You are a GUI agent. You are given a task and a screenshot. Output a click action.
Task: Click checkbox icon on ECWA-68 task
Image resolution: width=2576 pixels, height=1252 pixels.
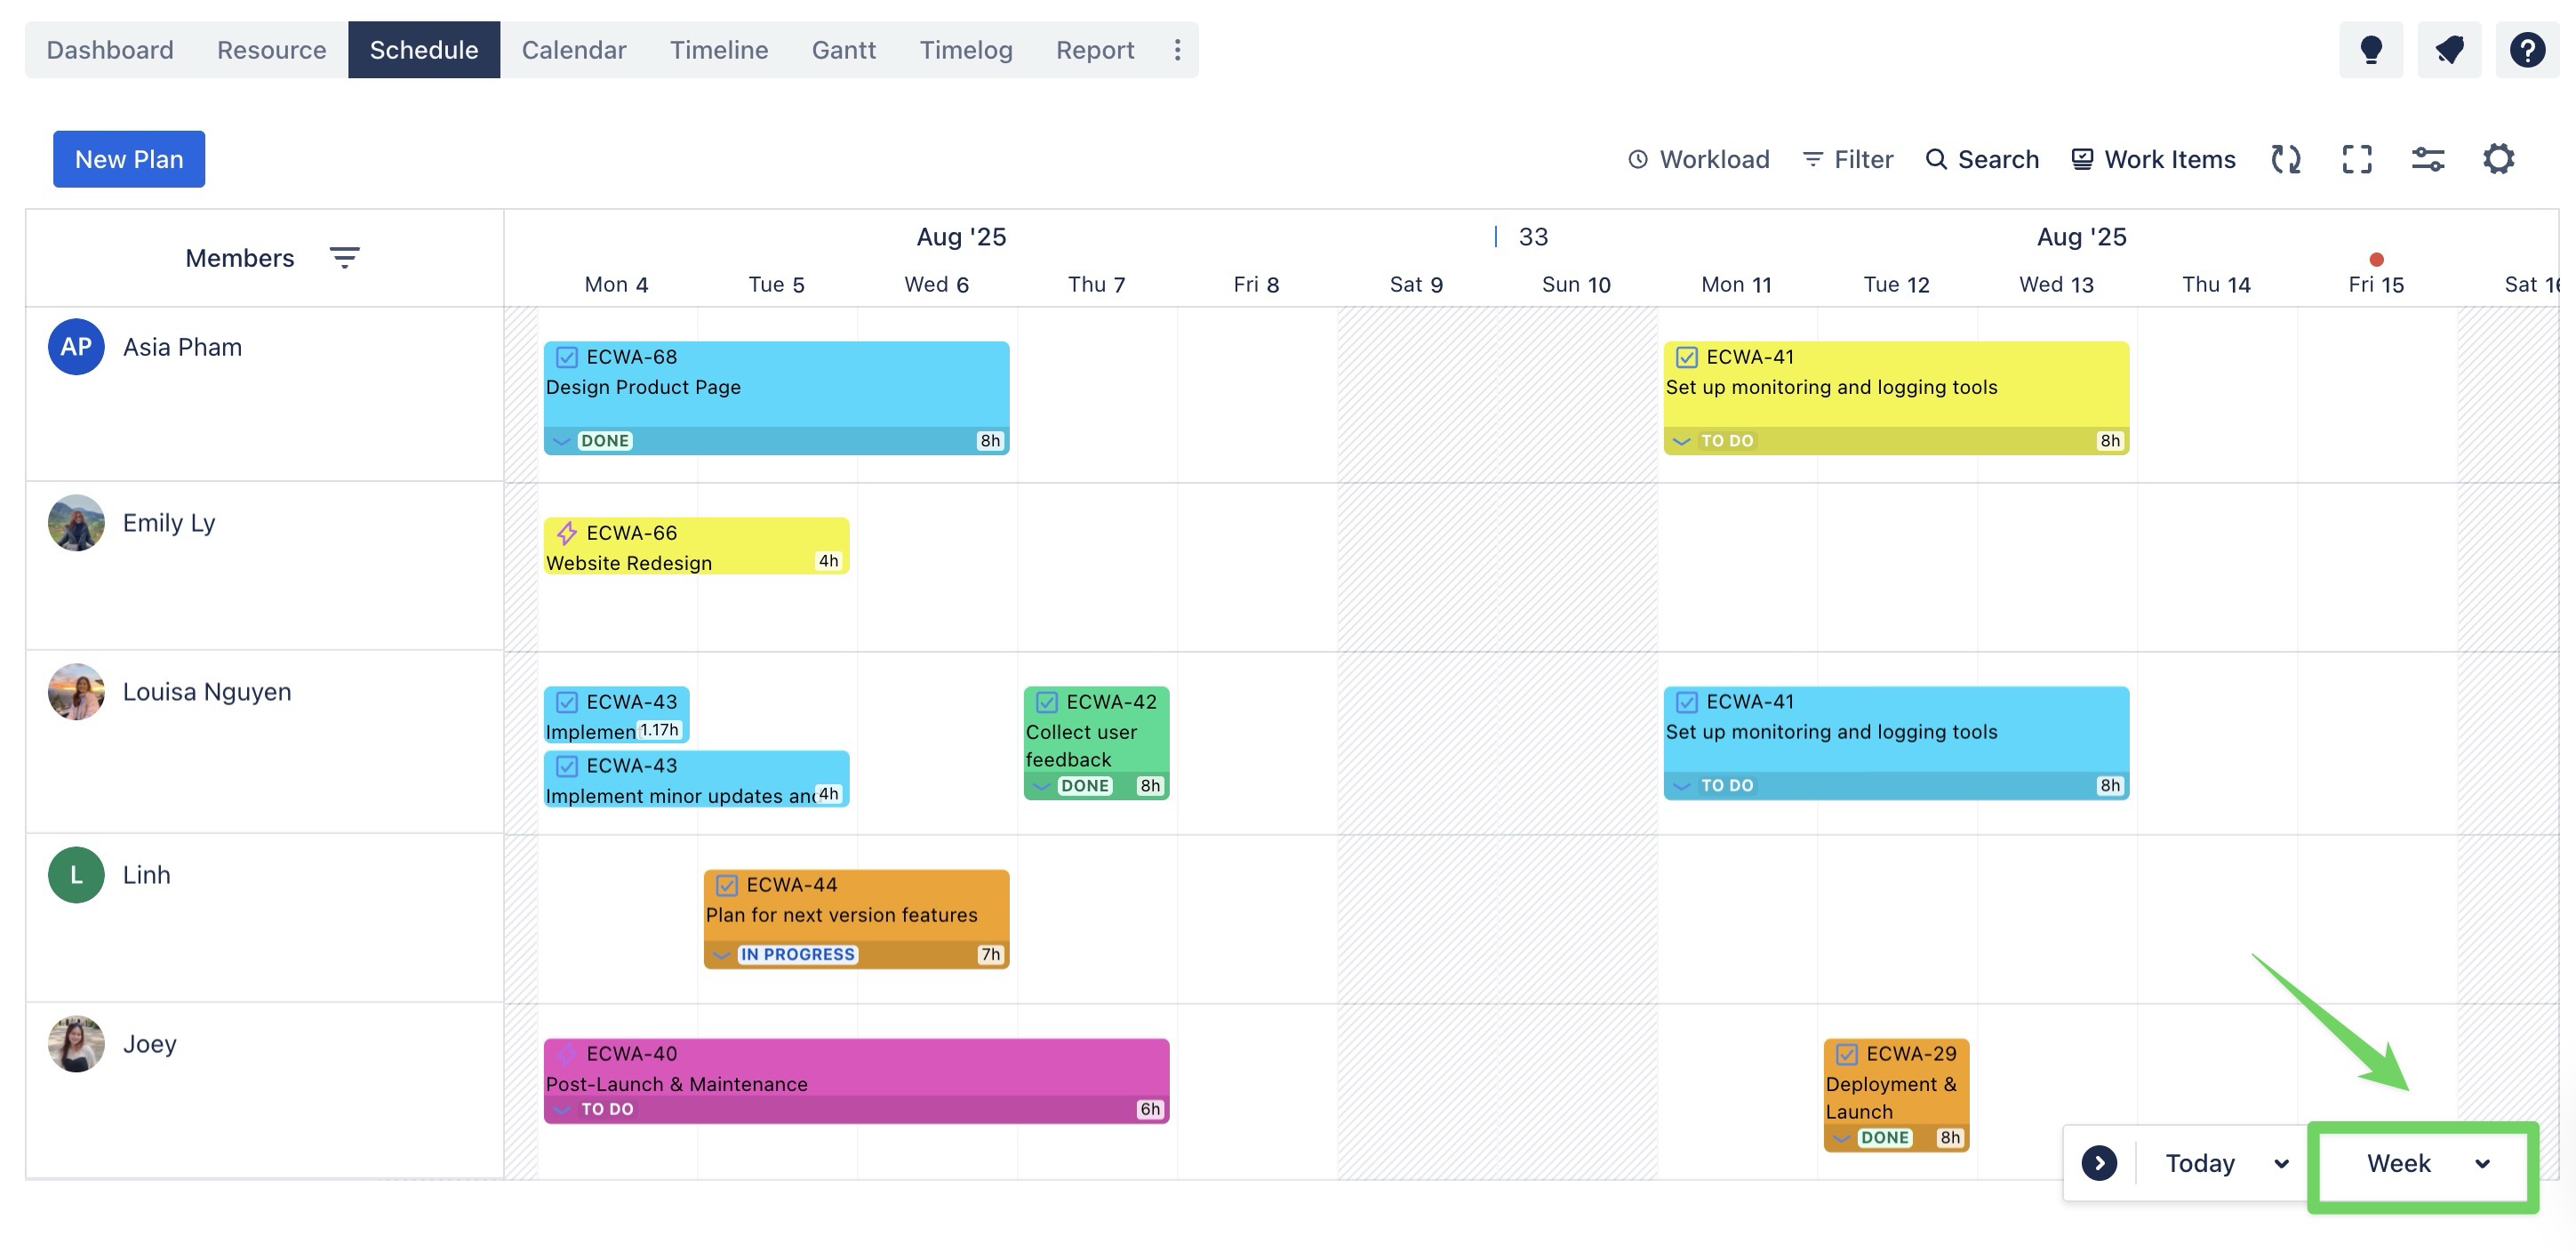tap(567, 357)
